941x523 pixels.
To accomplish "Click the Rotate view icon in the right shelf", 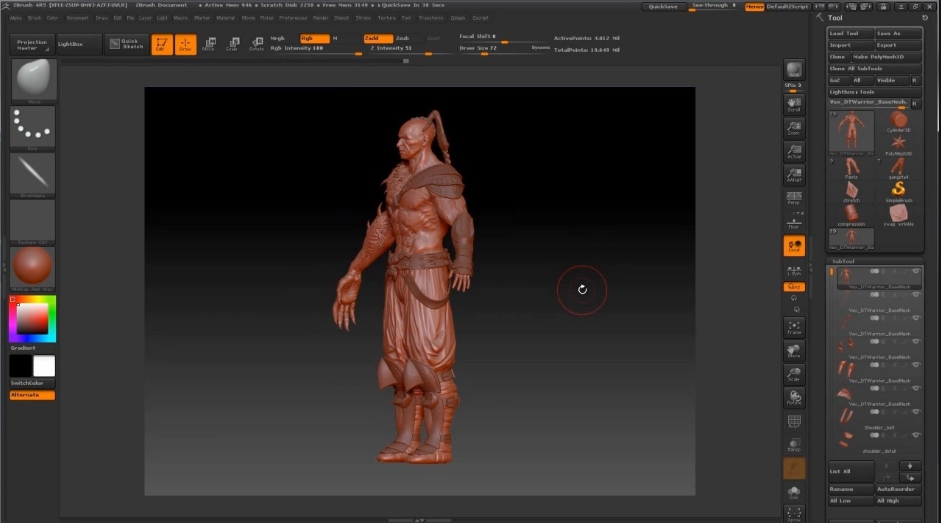I will [x=794, y=398].
